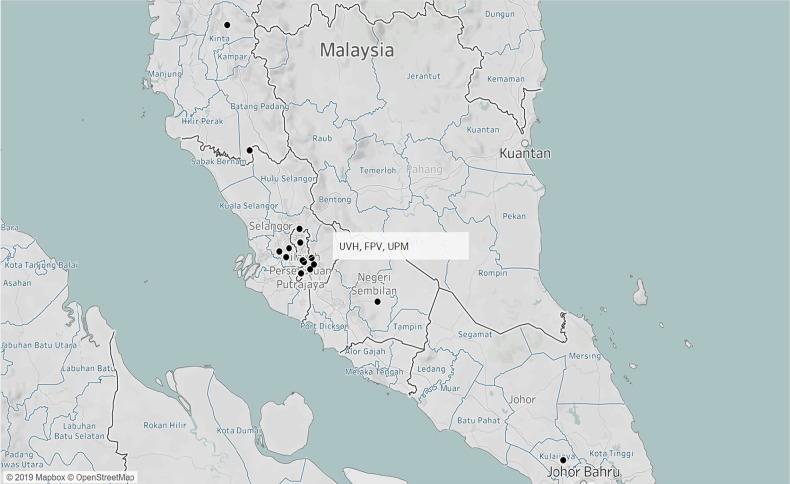Click the Pahang state label
The image size is (790, 484).
pyautogui.click(x=423, y=170)
